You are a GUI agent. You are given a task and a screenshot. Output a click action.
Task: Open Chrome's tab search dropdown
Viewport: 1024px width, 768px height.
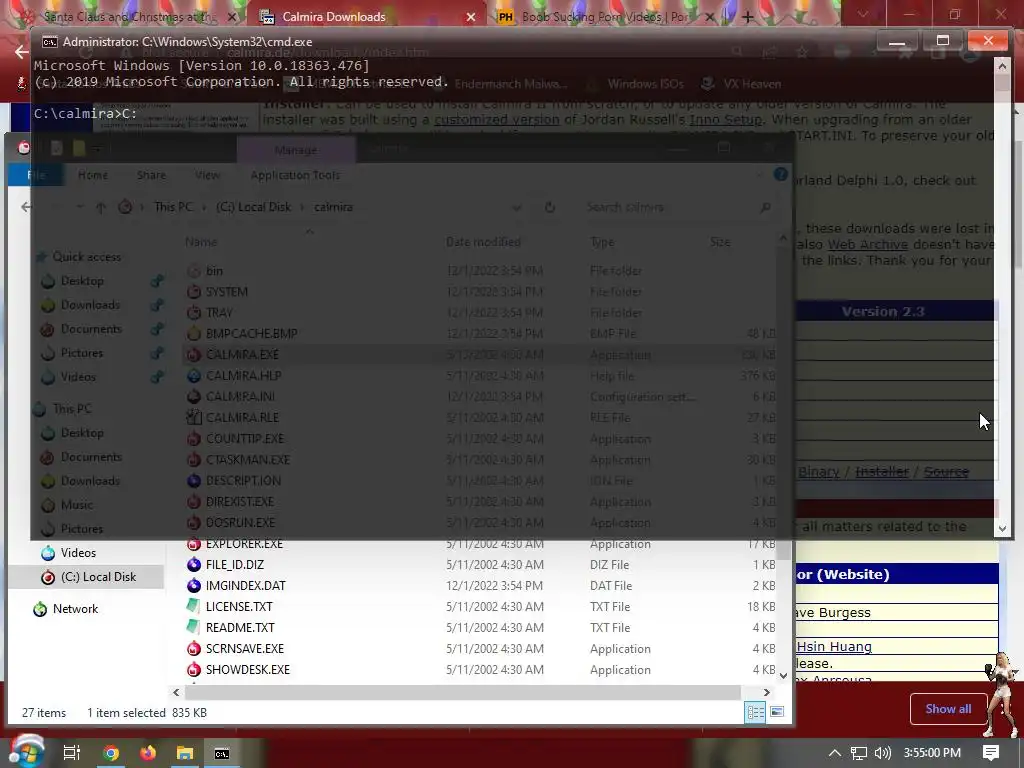tap(863, 14)
